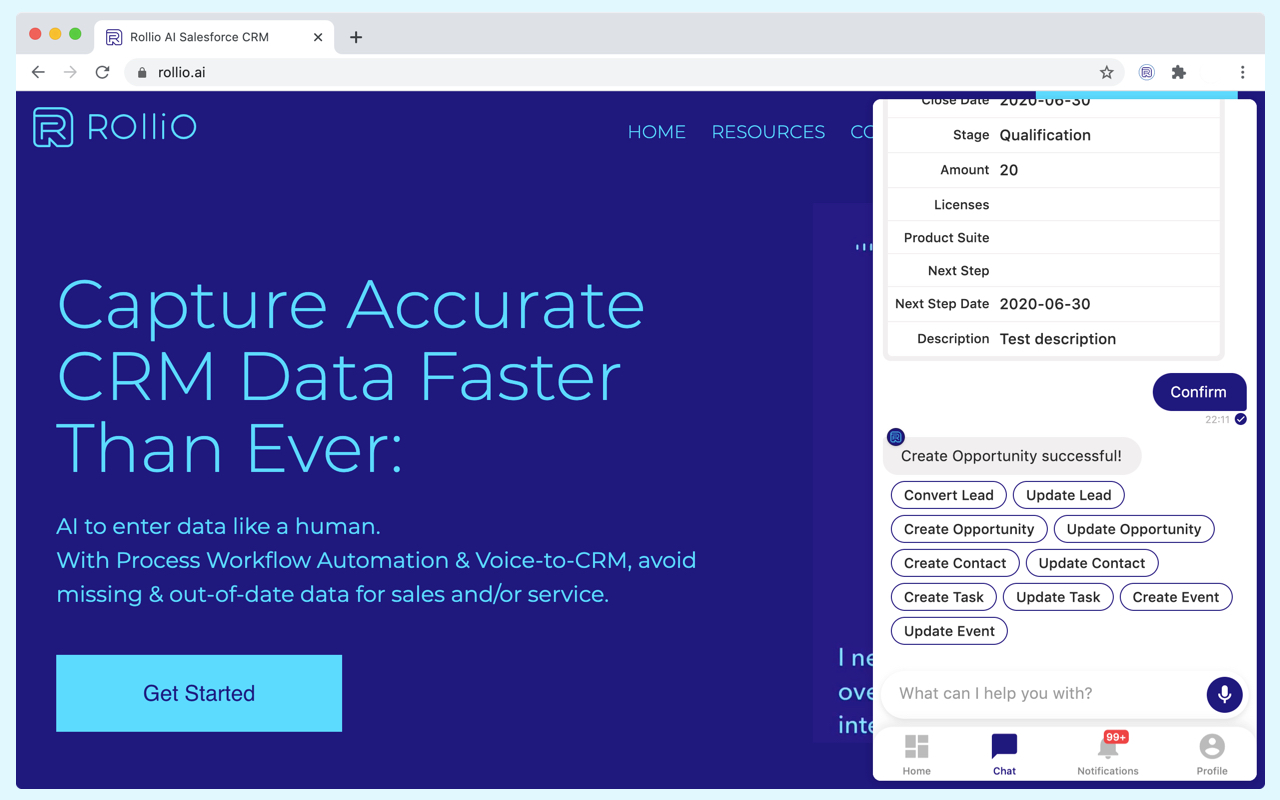1280x800 pixels.
Task: Switch to the Home tab in chat widget
Action: 916,755
